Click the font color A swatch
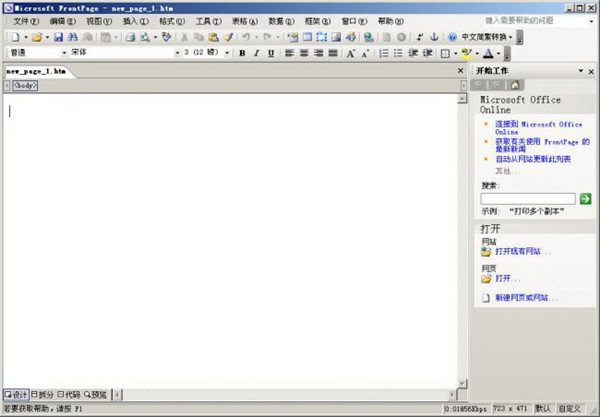 (488, 54)
